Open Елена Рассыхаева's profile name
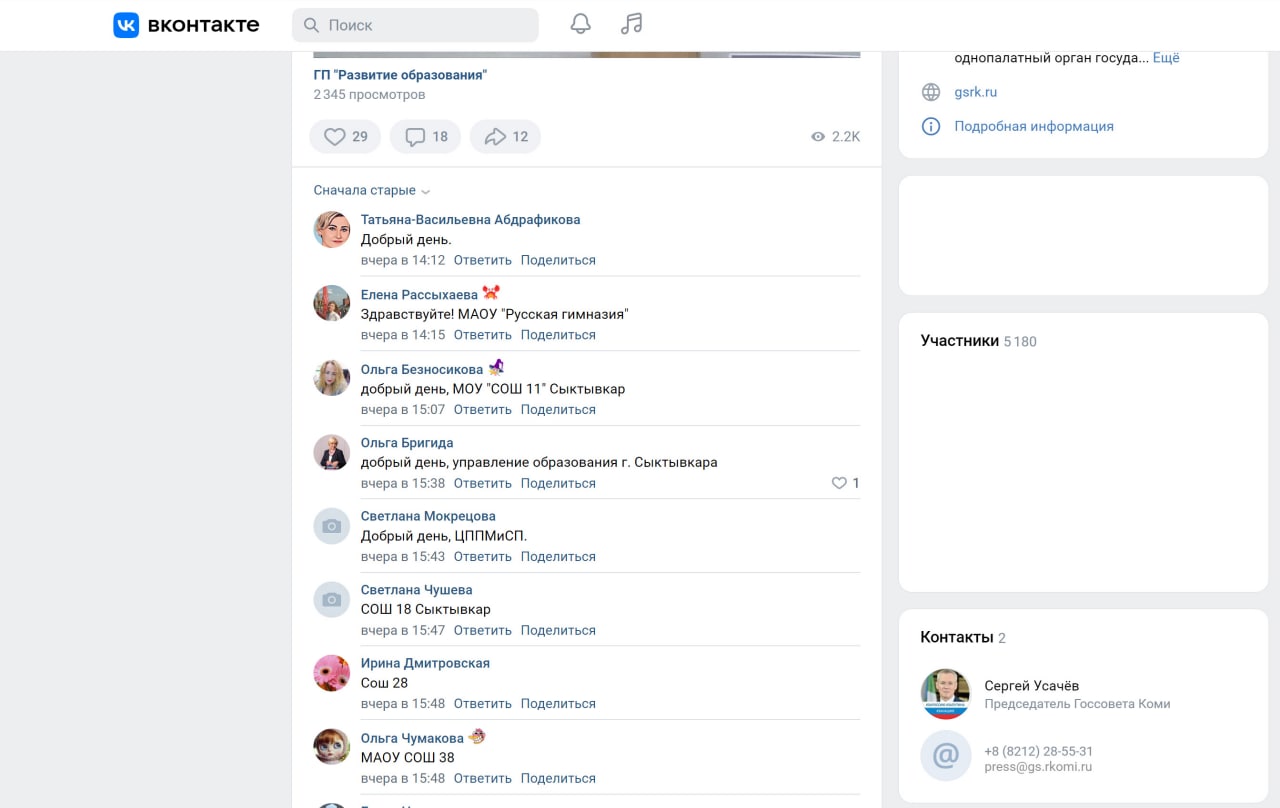The height and width of the screenshot is (808, 1280). pyautogui.click(x=419, y=294)
